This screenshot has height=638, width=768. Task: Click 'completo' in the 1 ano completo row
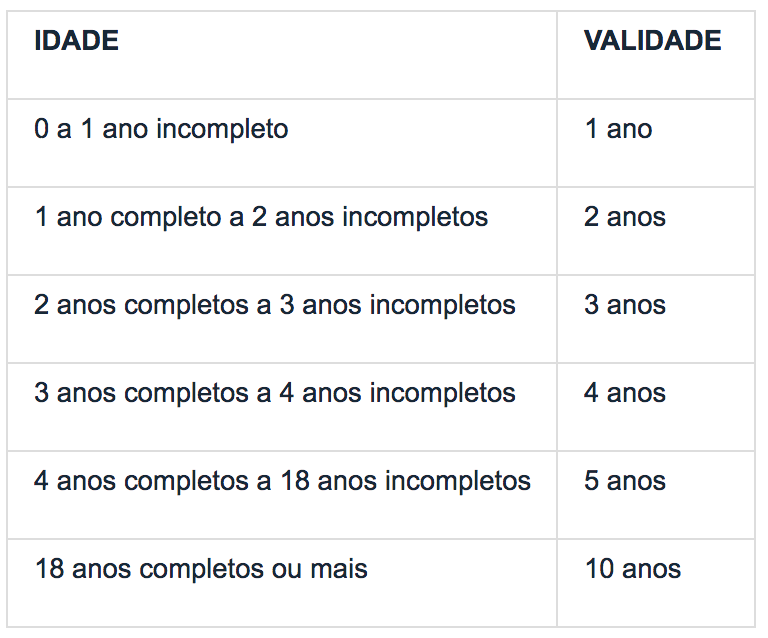point(166,217)
